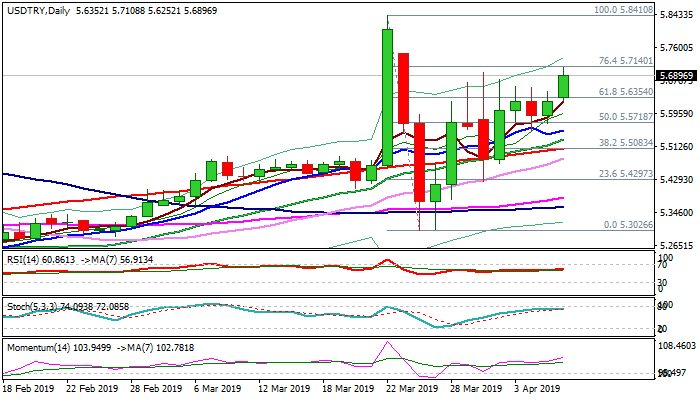Click the 0.0 Fibonacci level label
This screenshot has width=700, height=400.
(628, 225)
